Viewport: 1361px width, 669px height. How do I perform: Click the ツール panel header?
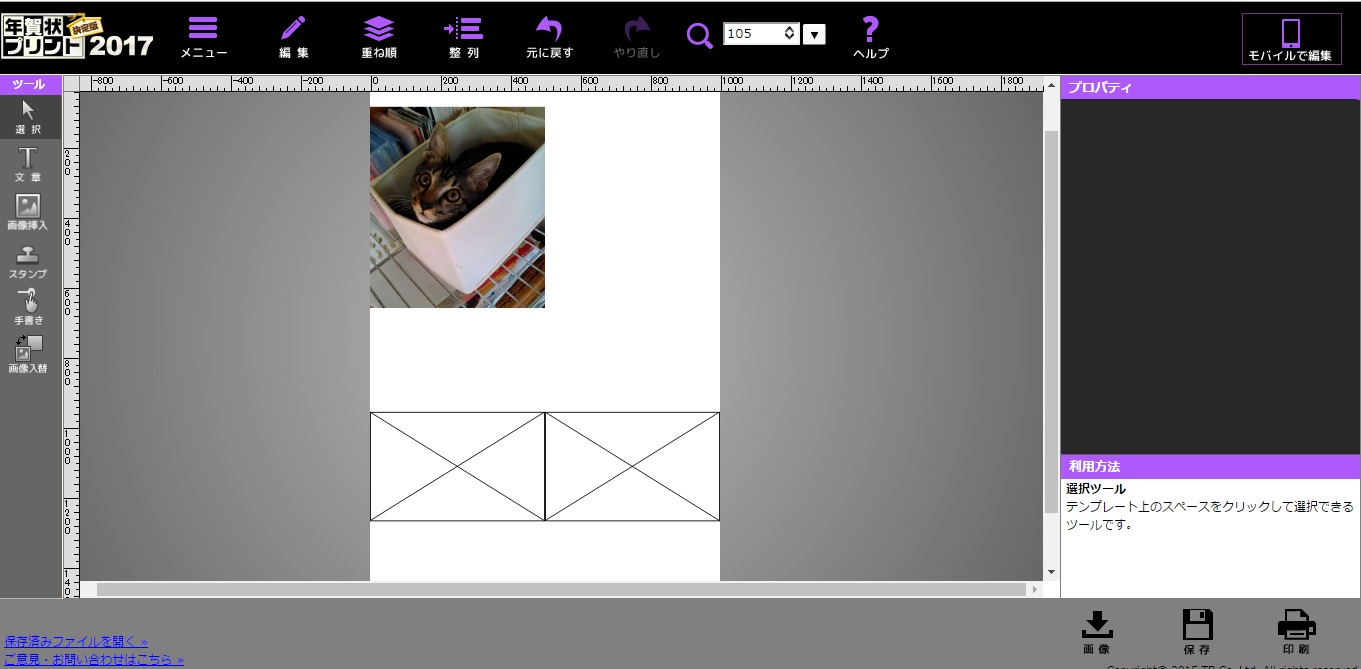(x=30, y=84)
